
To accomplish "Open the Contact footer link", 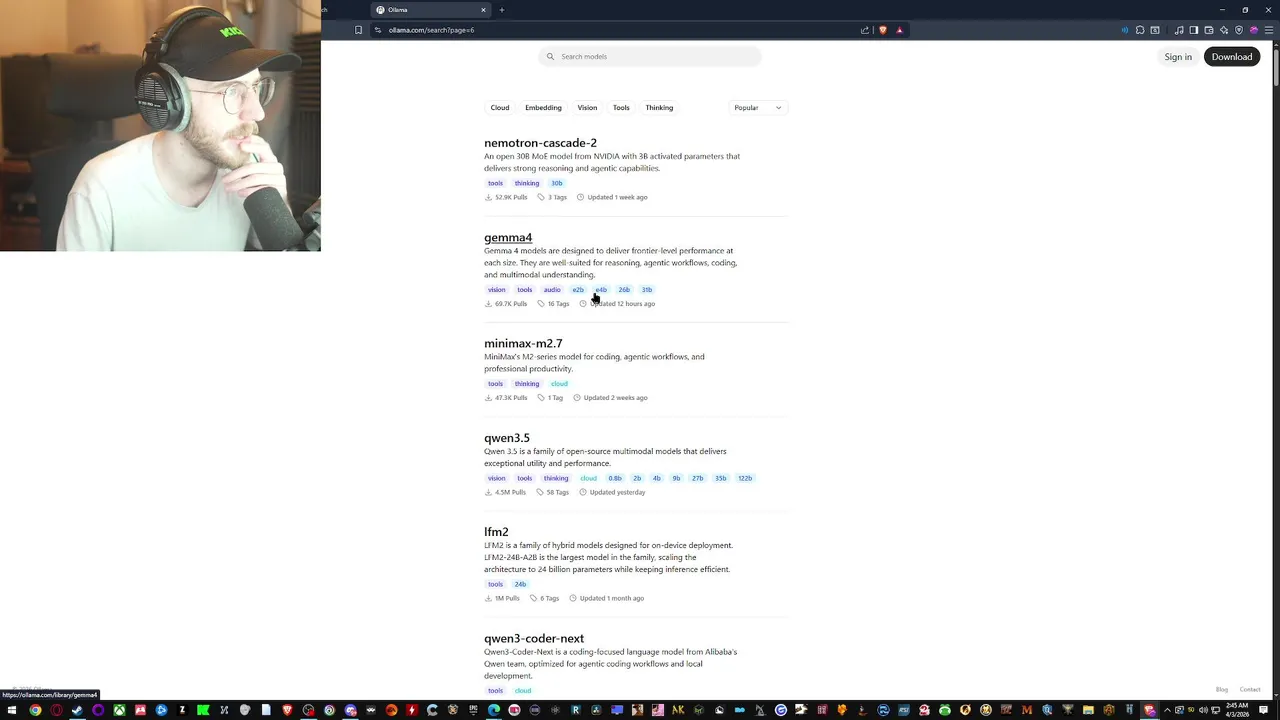I will click(x=1250, y=690).
